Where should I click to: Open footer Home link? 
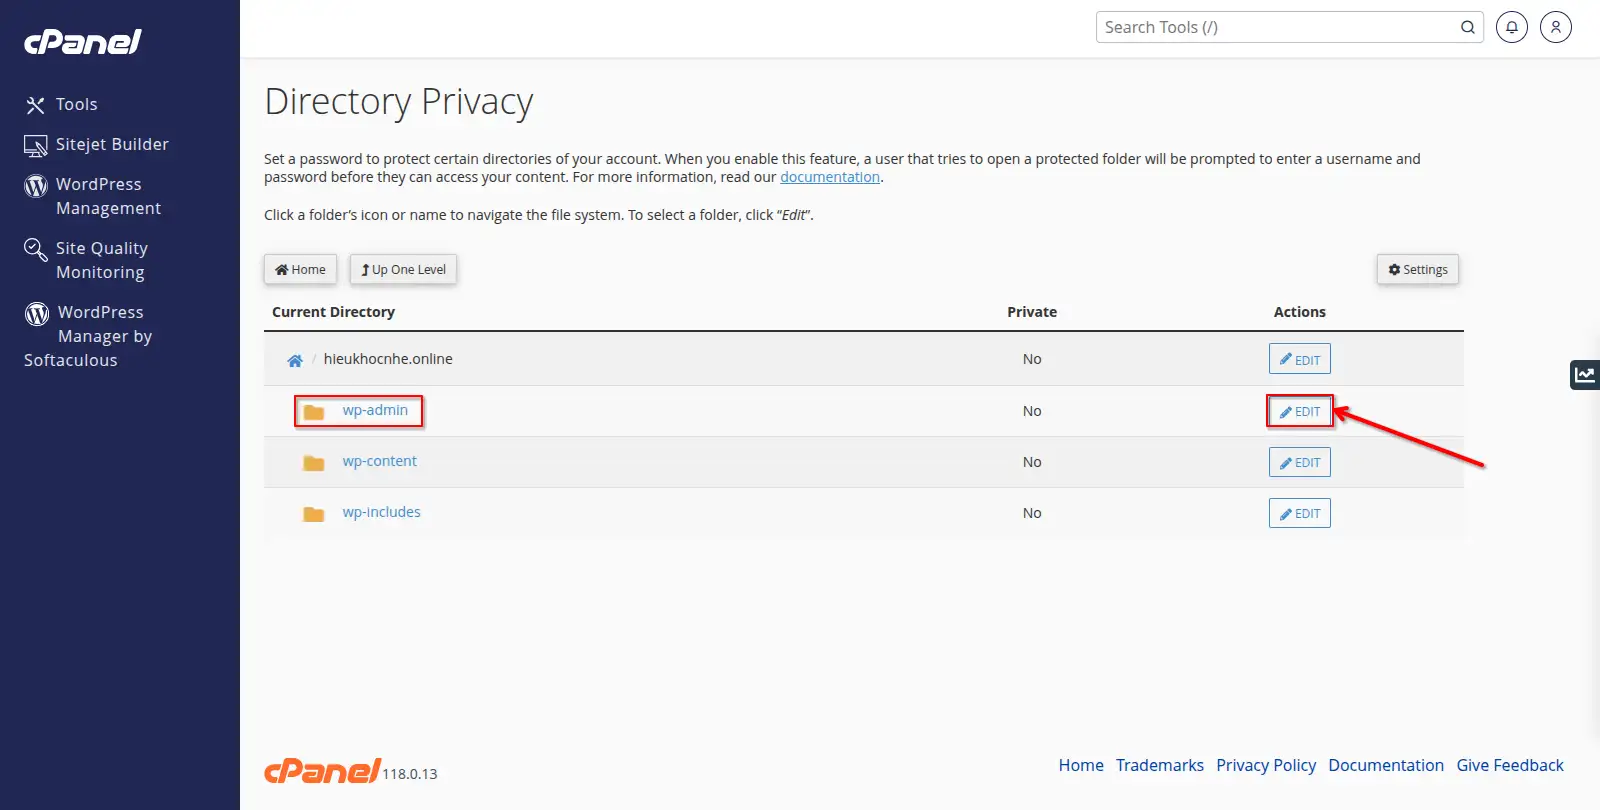pos(1081,765)
